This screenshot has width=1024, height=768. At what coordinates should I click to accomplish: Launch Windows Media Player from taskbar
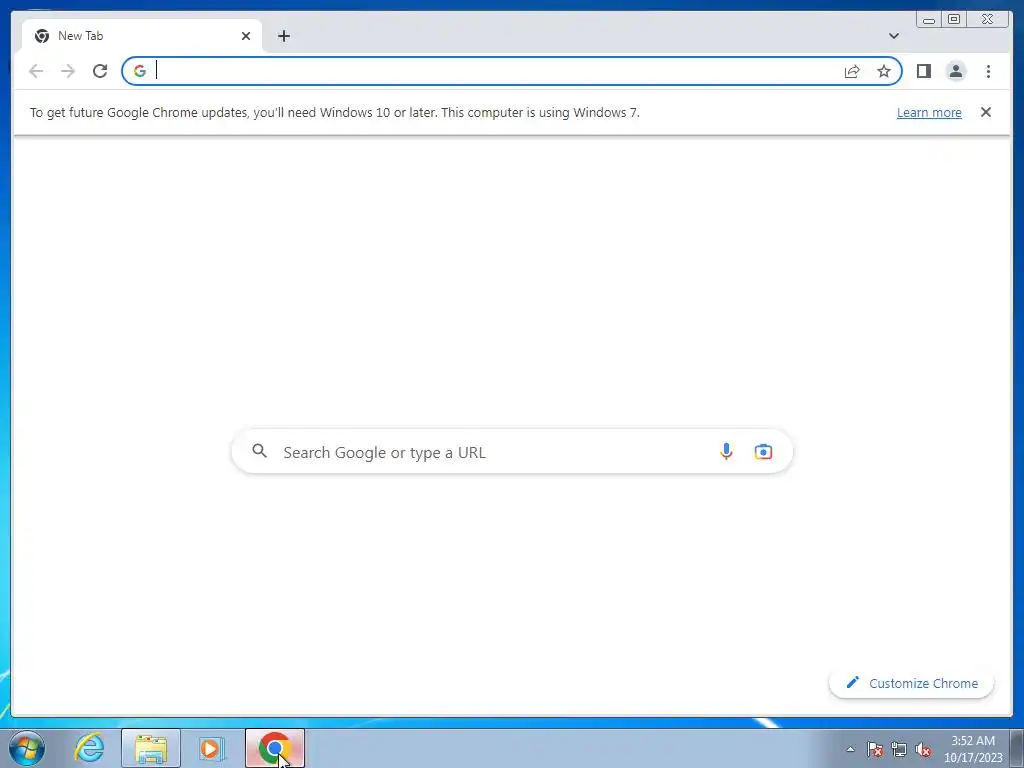(212, 748)
